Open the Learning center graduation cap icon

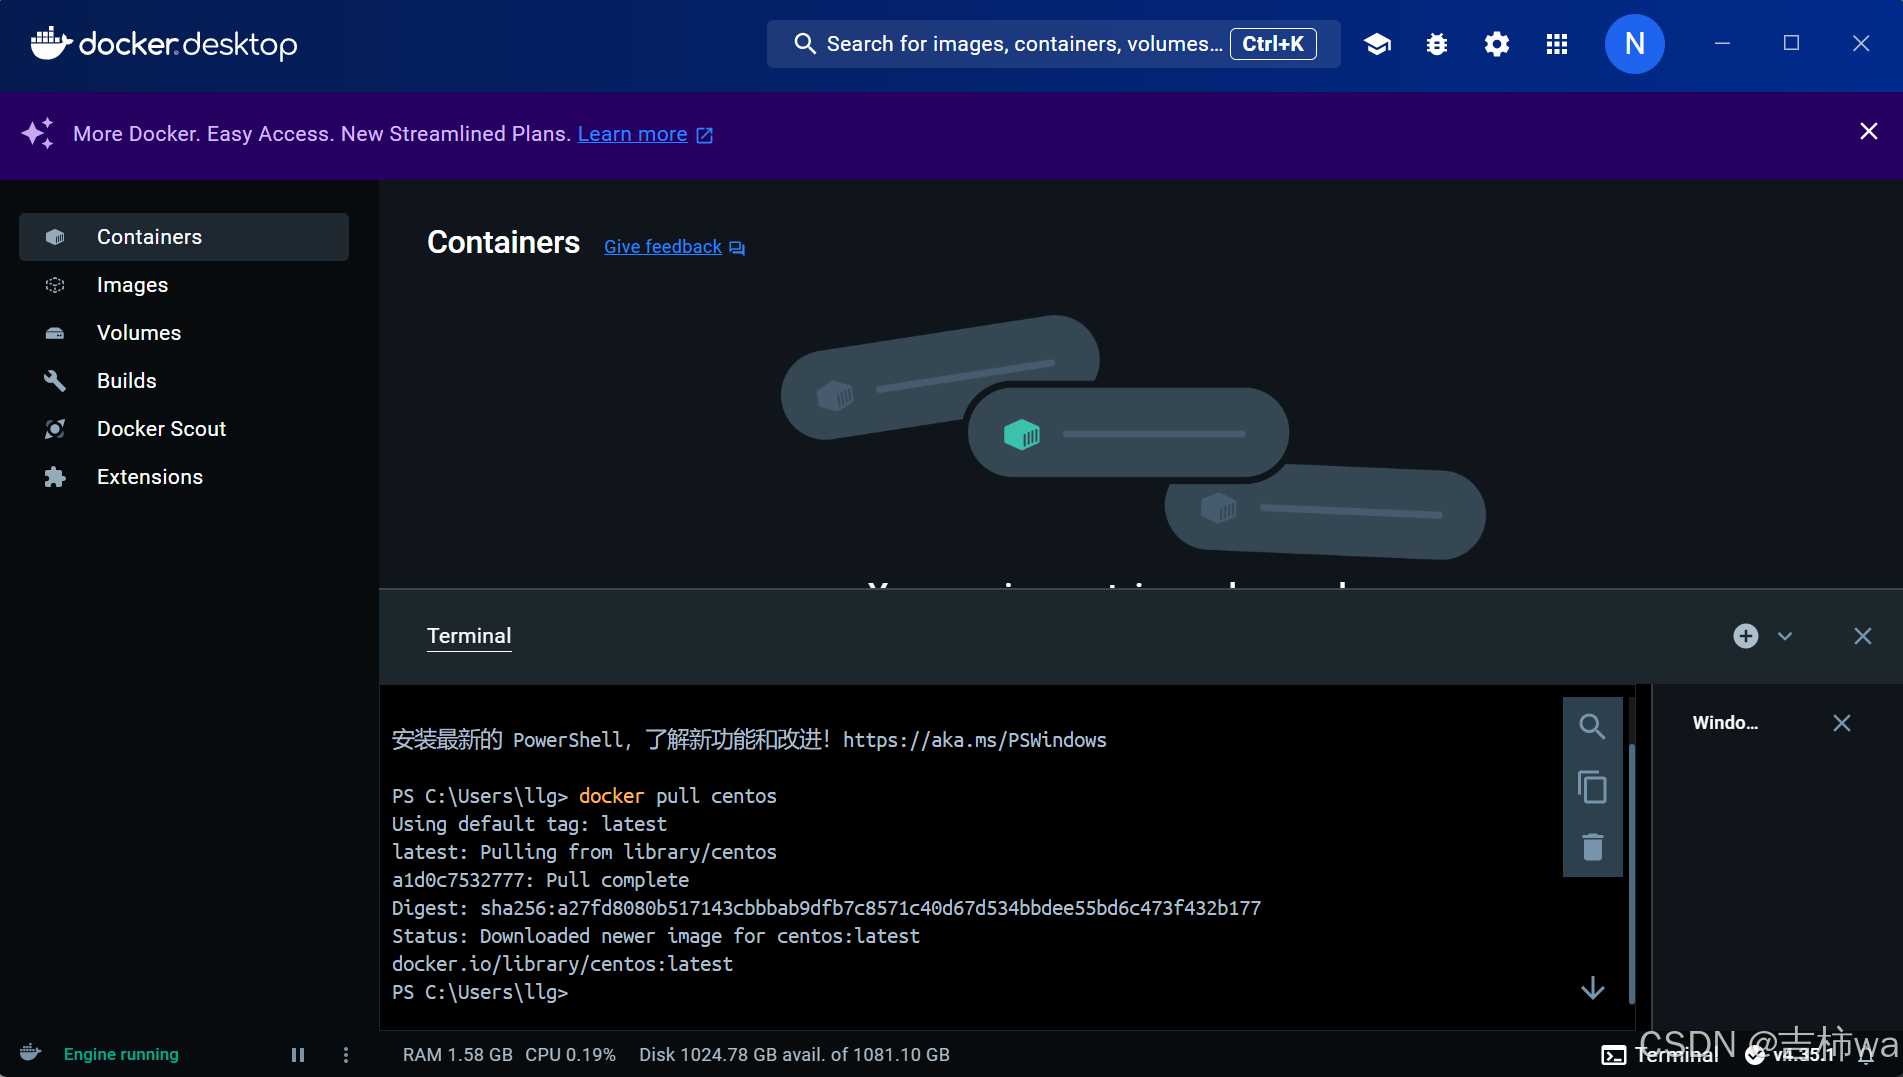[x=1377, y=44]
